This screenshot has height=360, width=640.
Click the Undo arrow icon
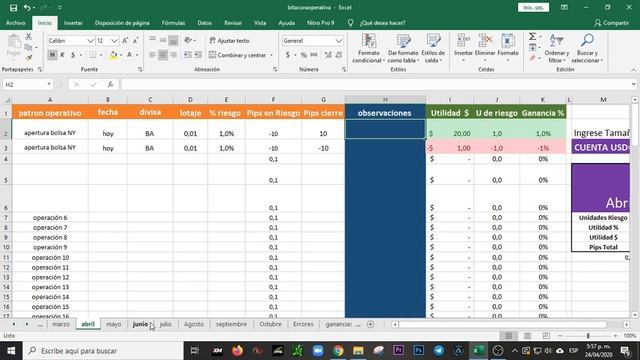tap(27, 8)
